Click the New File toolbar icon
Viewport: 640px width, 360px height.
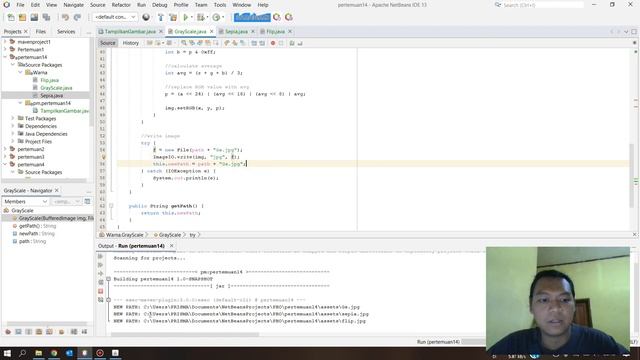coord(11,17)
